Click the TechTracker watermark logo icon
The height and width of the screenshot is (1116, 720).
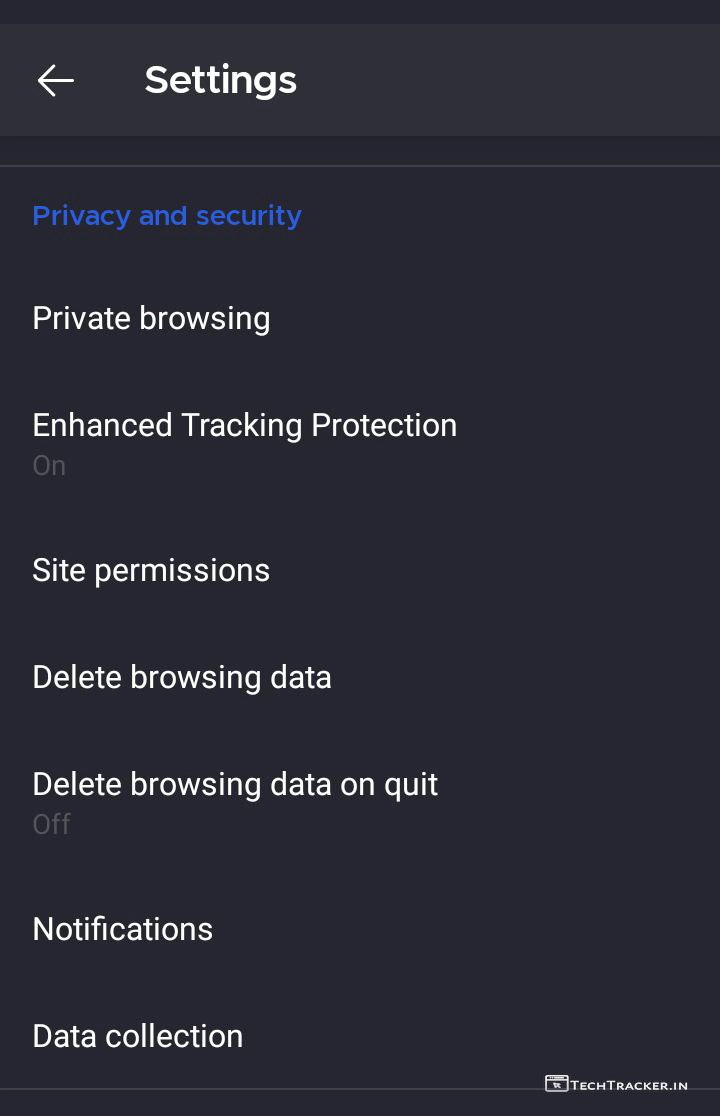click(x=556, y=1084)
